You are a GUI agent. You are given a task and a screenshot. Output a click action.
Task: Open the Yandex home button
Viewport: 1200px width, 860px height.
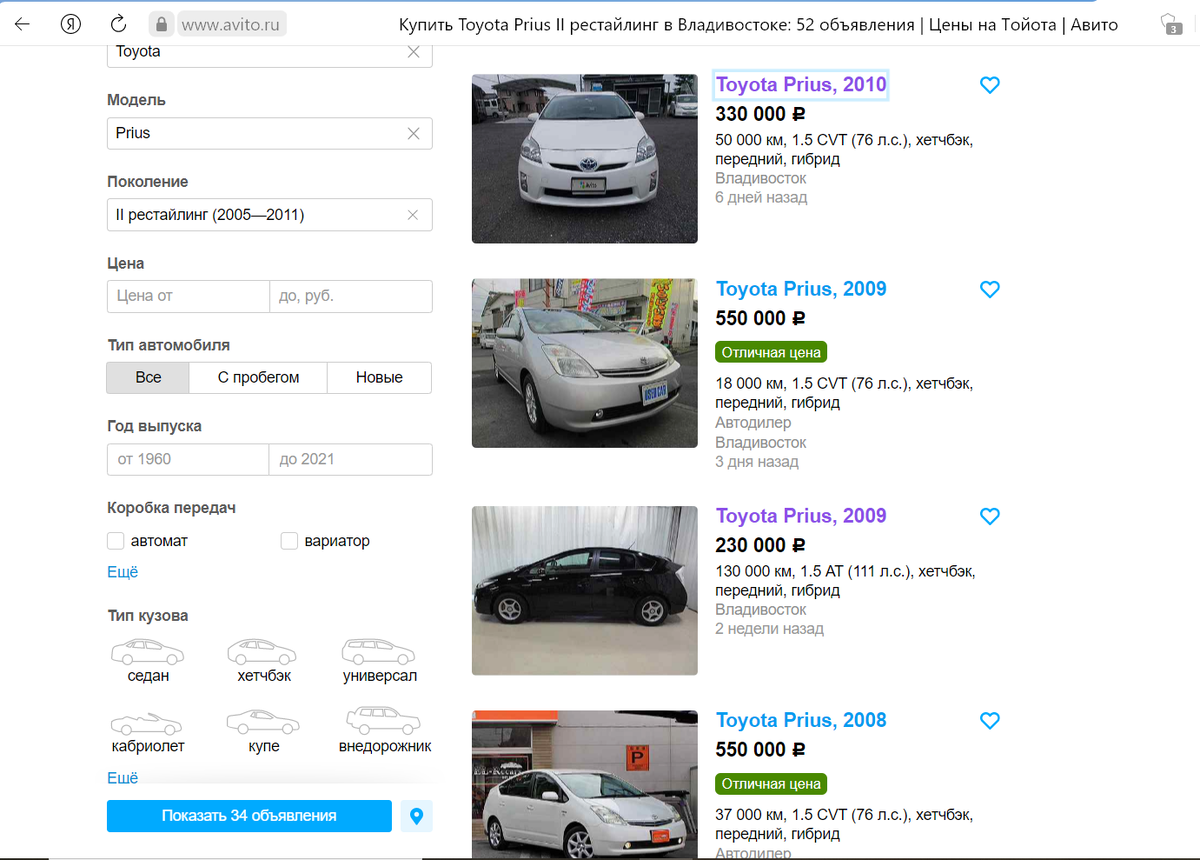[70, 24]
